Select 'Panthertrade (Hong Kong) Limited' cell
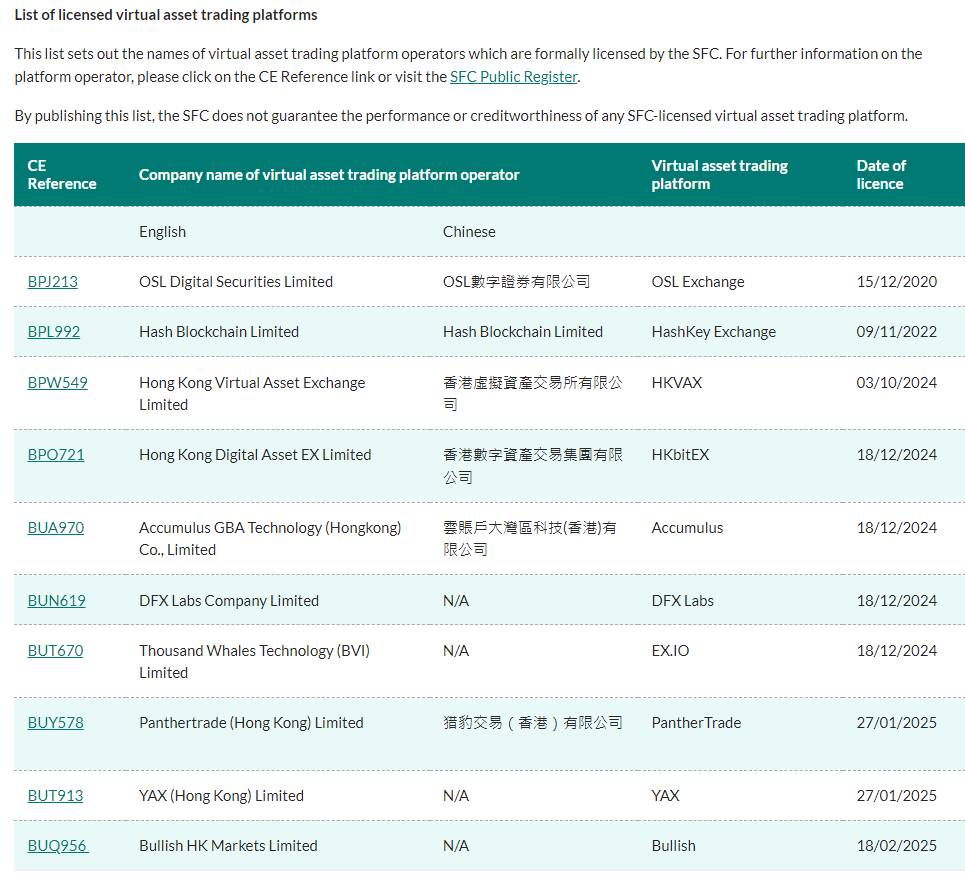This screenshot has width=965, height=877. 251,723
